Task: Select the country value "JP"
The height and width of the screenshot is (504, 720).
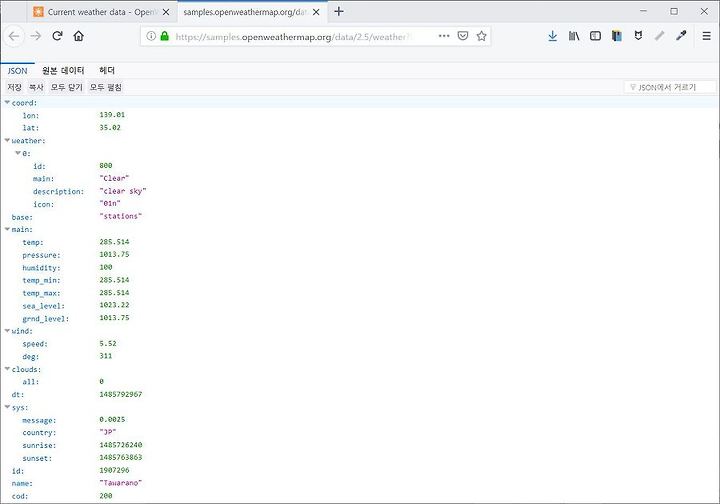Action: click(108, 432)
